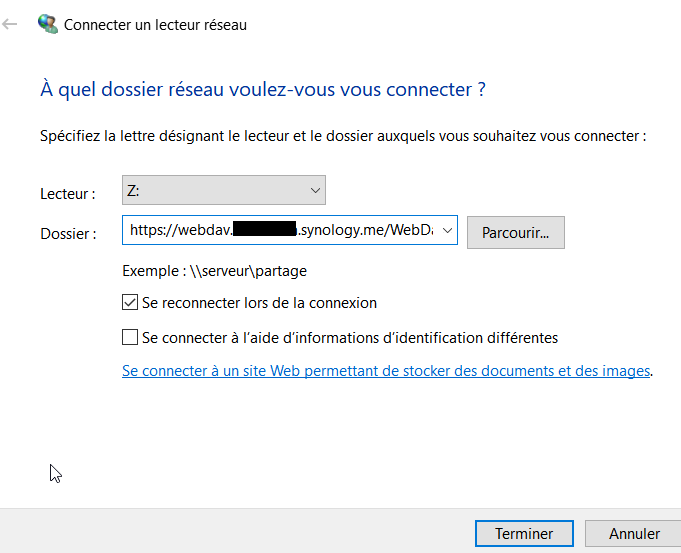Click the 'Lecteur :' label
This screenshot has height=553, width=681.
68,193
